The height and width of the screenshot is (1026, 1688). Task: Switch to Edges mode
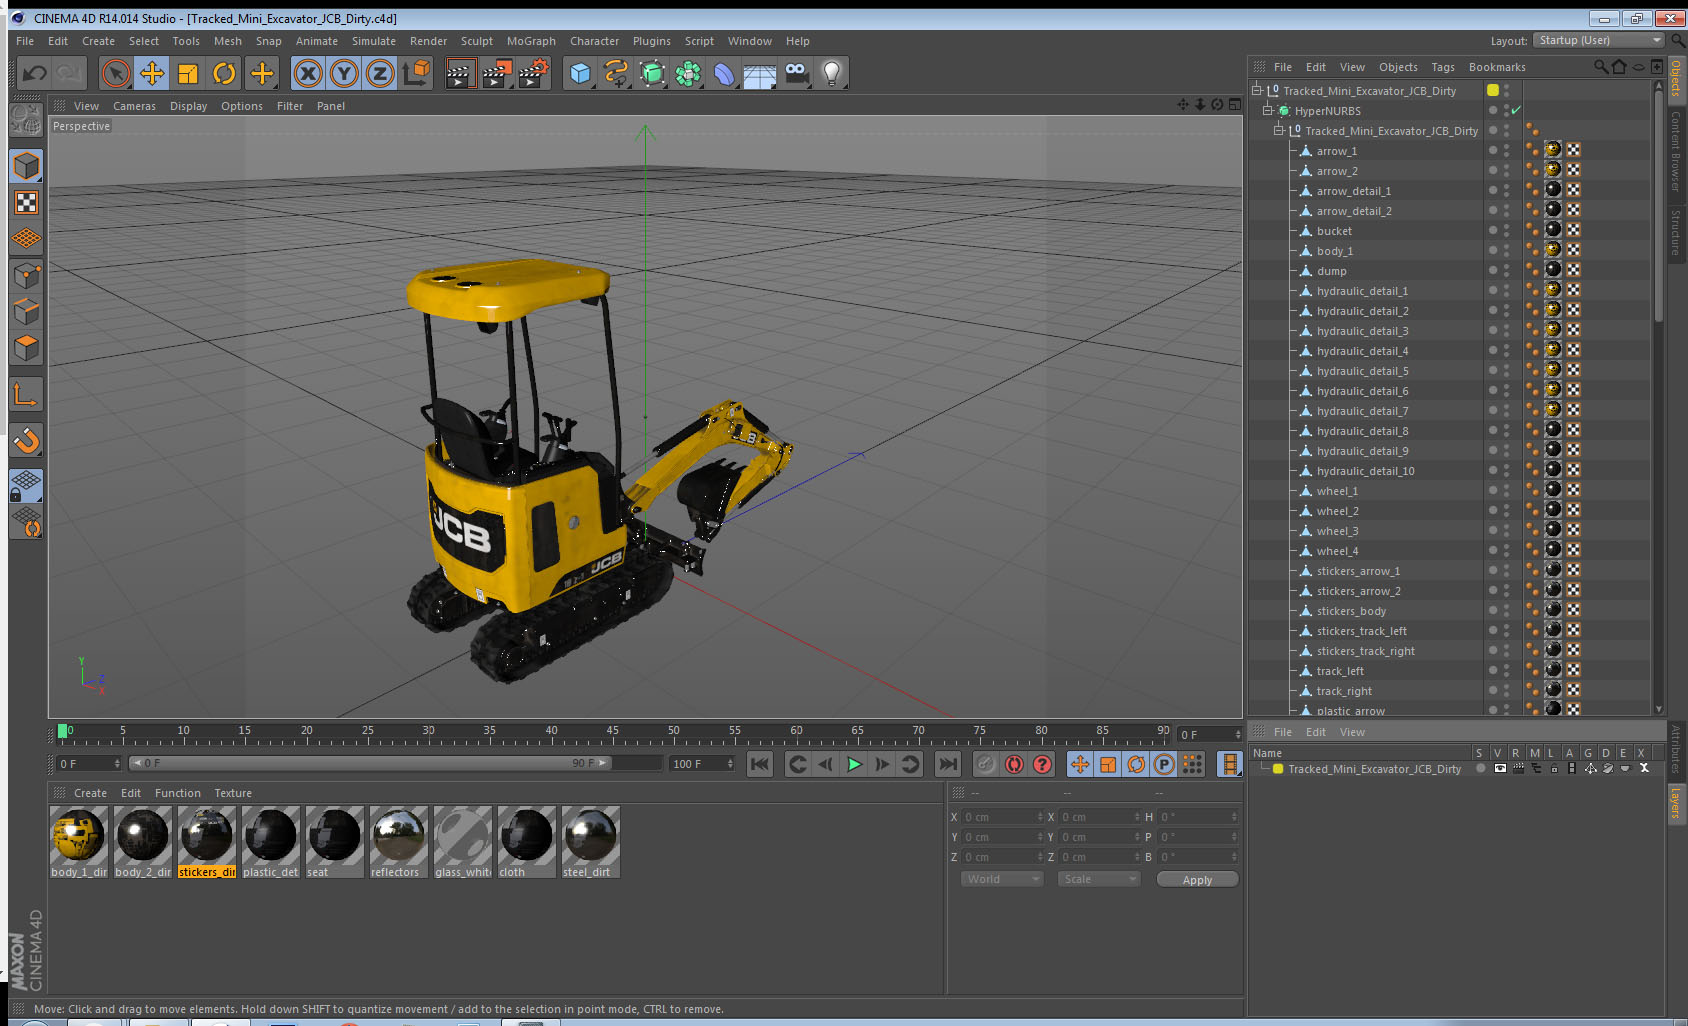coord(26,312)
